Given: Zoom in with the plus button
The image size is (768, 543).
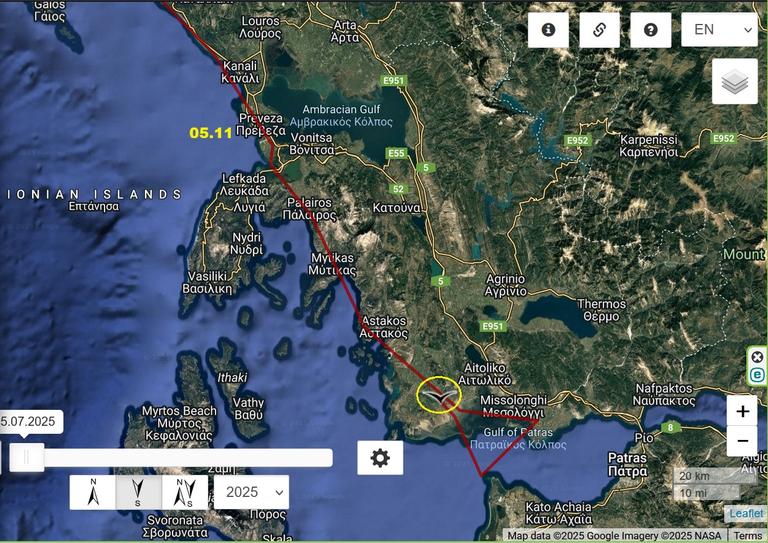Looking at the screenshot, I should pyautogui.click(x=743, y=411).
